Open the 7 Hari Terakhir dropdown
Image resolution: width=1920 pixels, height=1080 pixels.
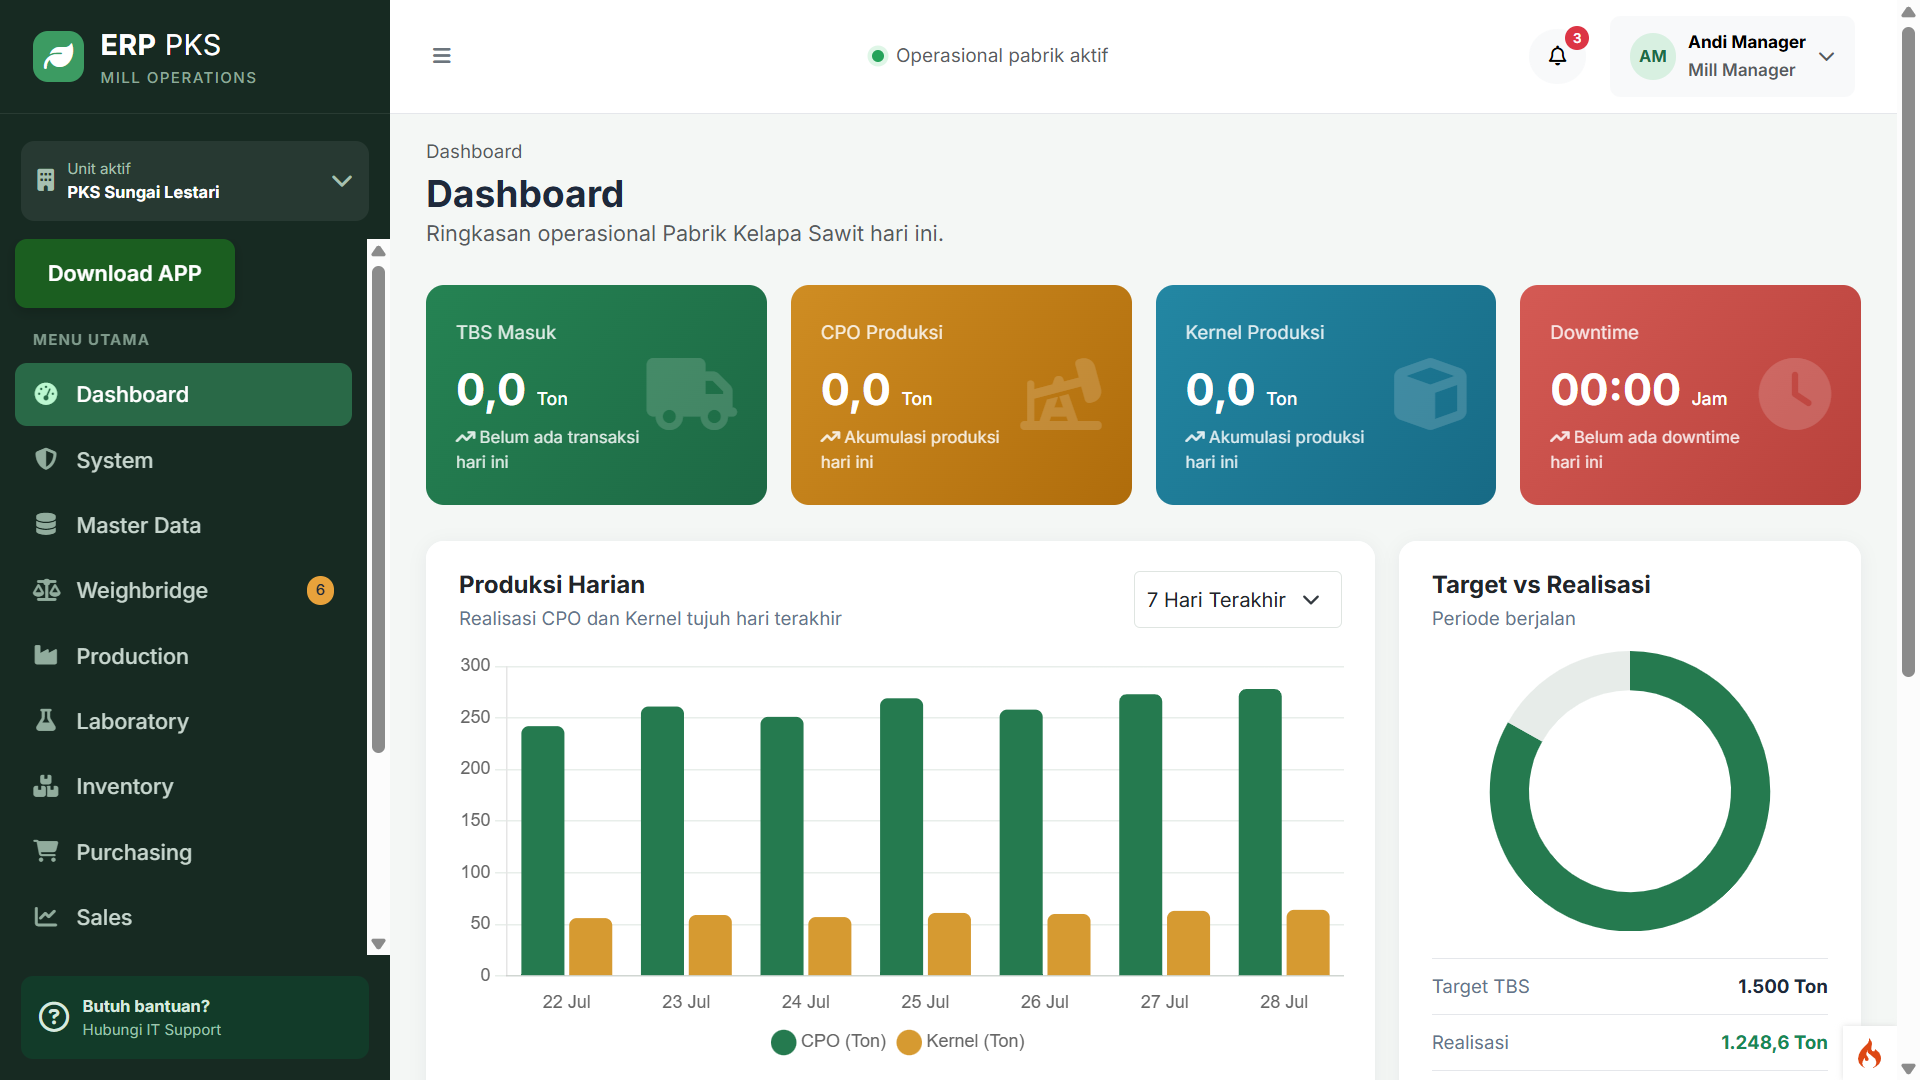tap(1237, 600)
